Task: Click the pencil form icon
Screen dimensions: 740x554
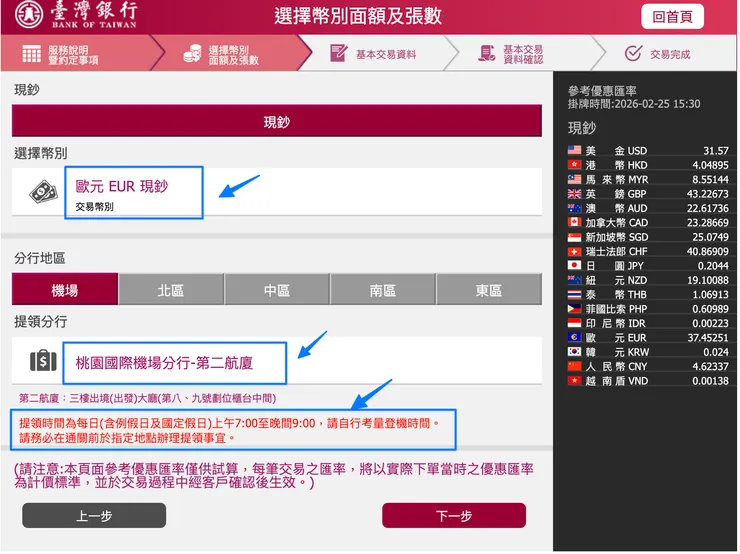Action: coord(338,53)
